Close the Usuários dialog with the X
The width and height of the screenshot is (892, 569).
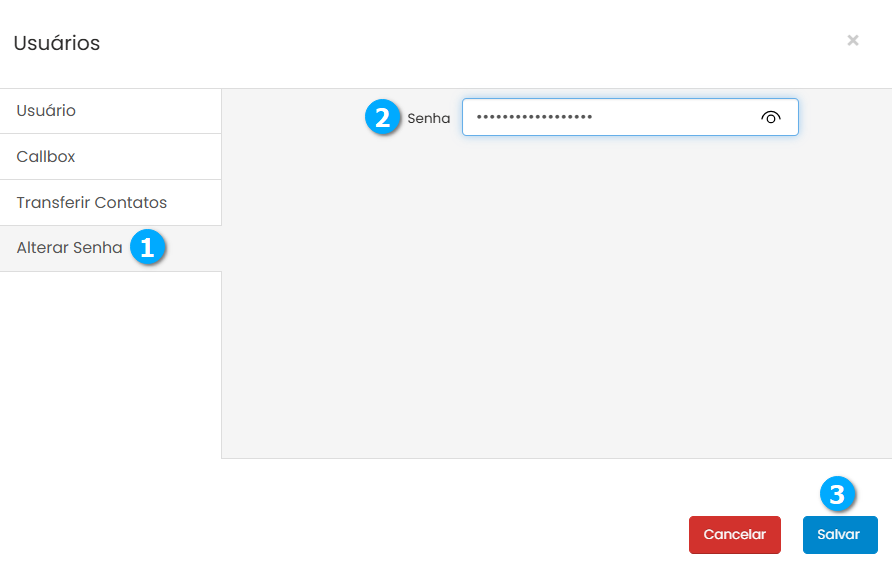[853, 40]
